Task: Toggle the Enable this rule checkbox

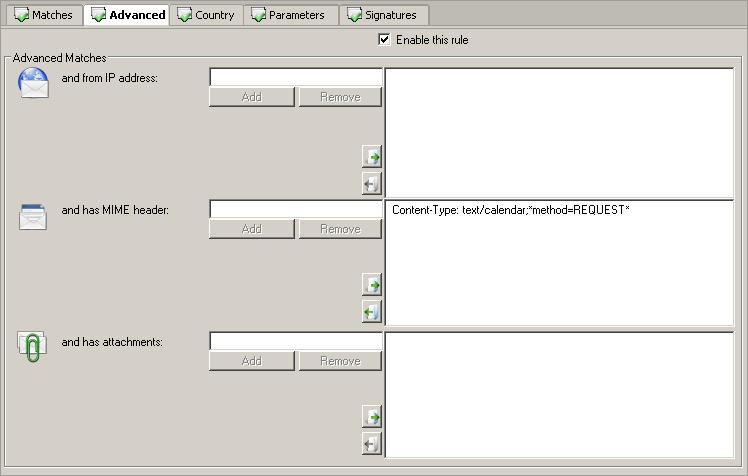Action: point(384,40)
